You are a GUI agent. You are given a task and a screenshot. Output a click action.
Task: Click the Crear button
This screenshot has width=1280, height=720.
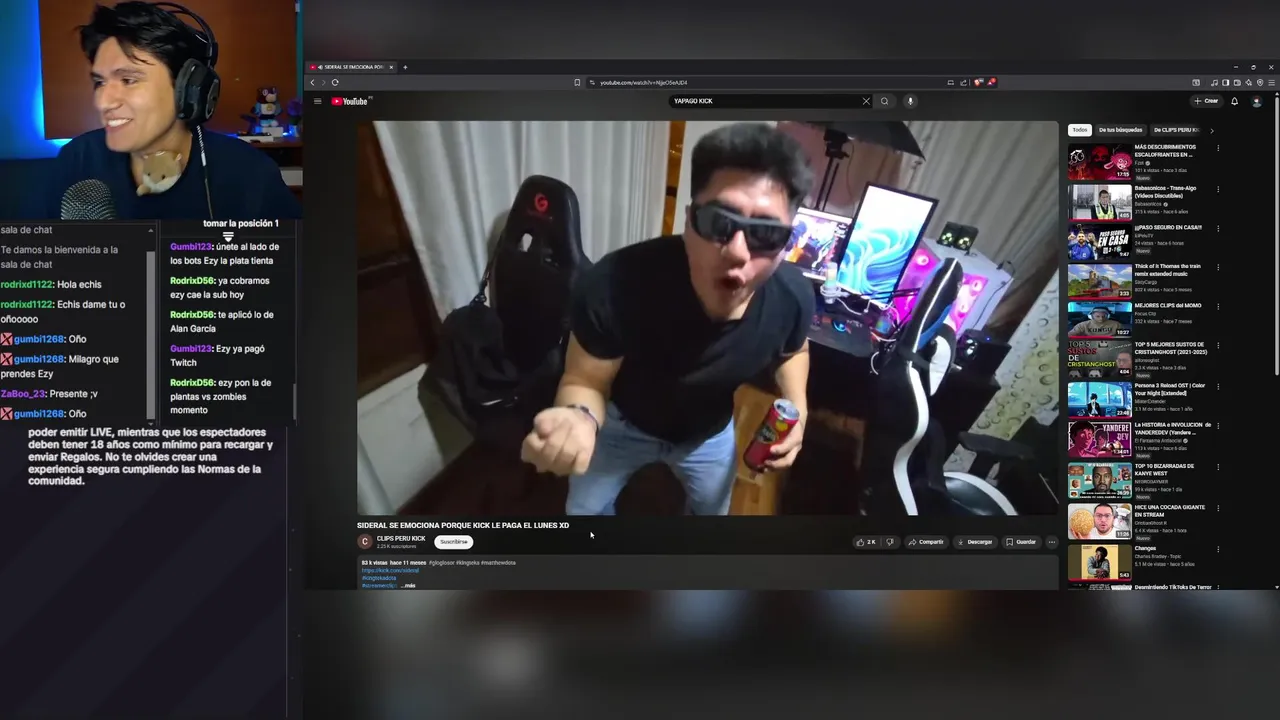1206,101
